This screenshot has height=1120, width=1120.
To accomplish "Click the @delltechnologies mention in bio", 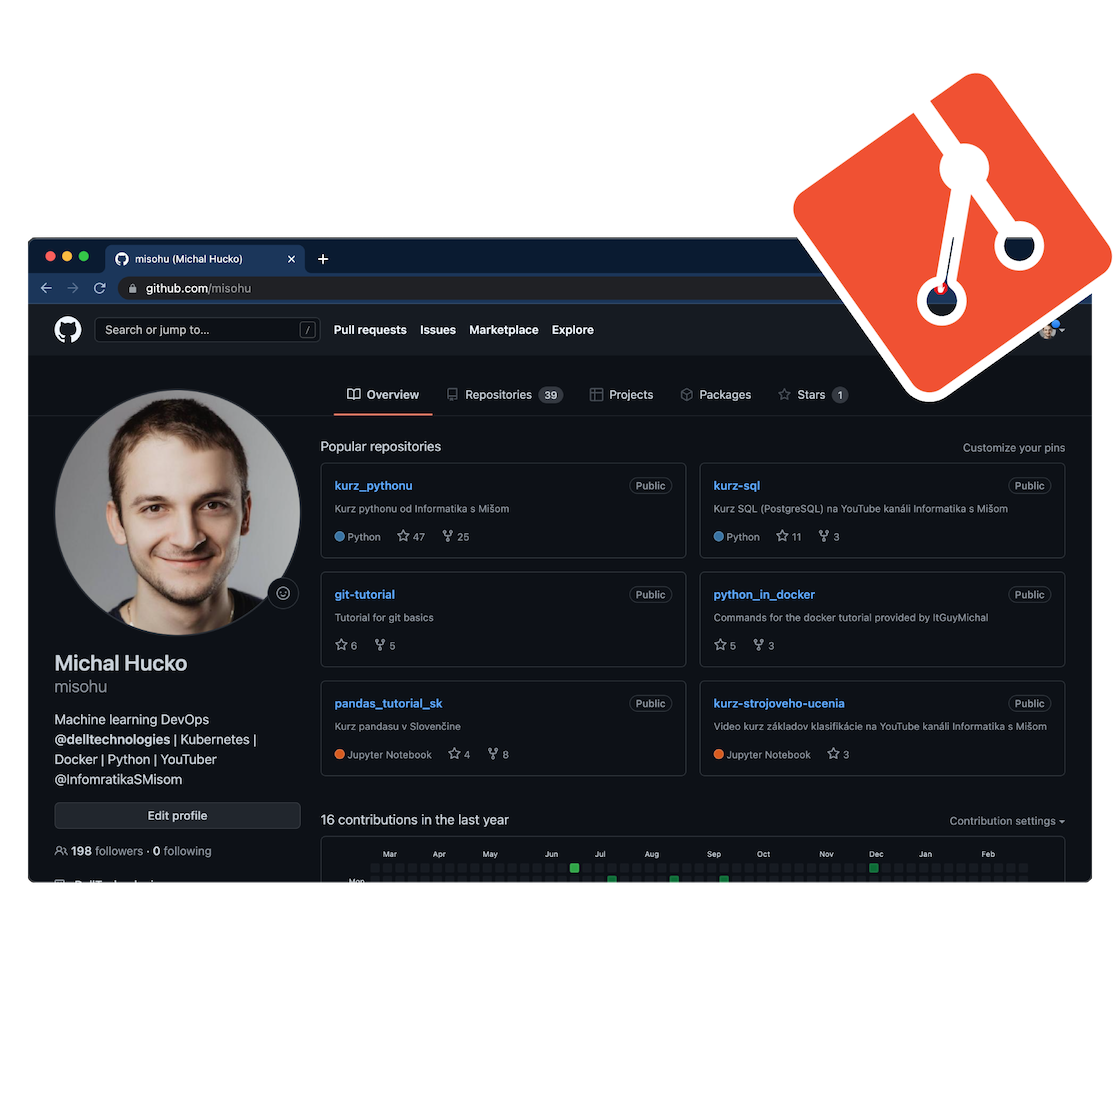I will point(112,739).
